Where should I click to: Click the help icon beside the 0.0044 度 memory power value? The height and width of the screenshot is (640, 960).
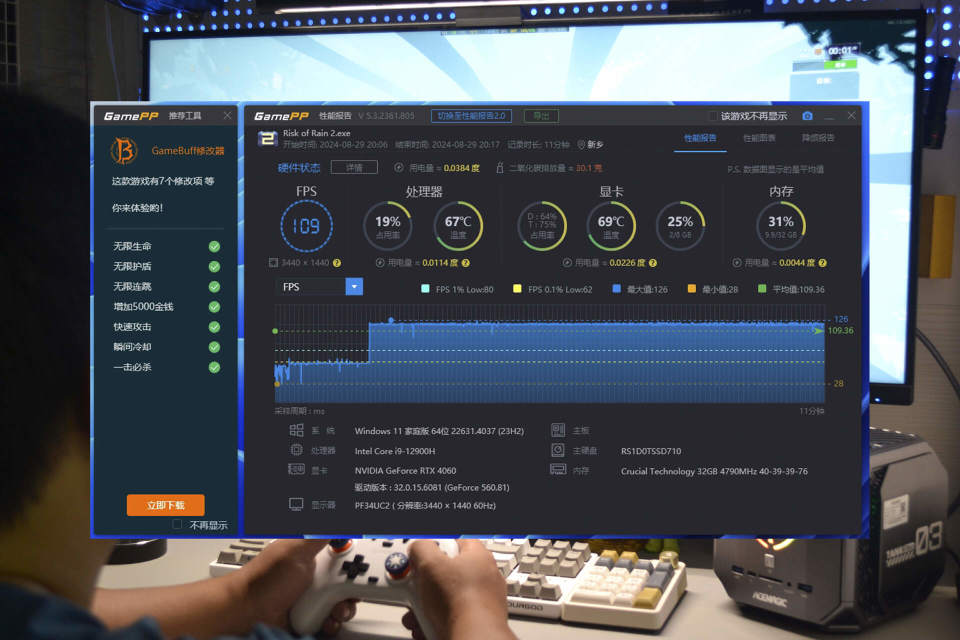822,263
